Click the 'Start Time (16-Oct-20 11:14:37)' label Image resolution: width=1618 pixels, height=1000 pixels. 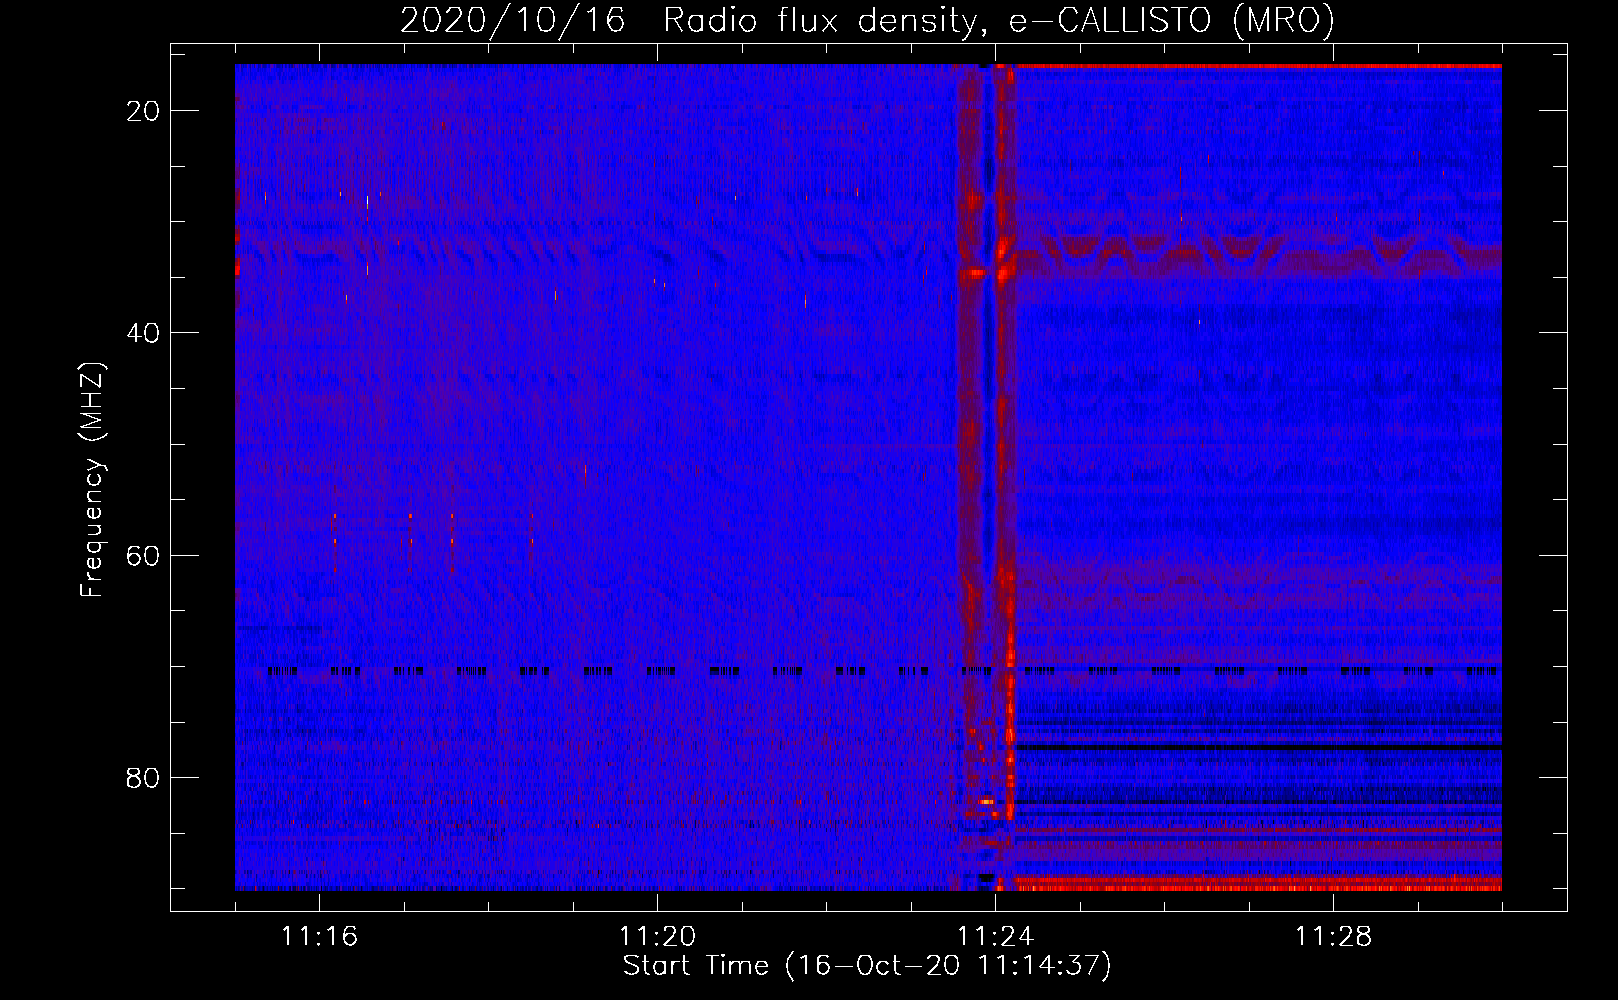coord(867,966)
